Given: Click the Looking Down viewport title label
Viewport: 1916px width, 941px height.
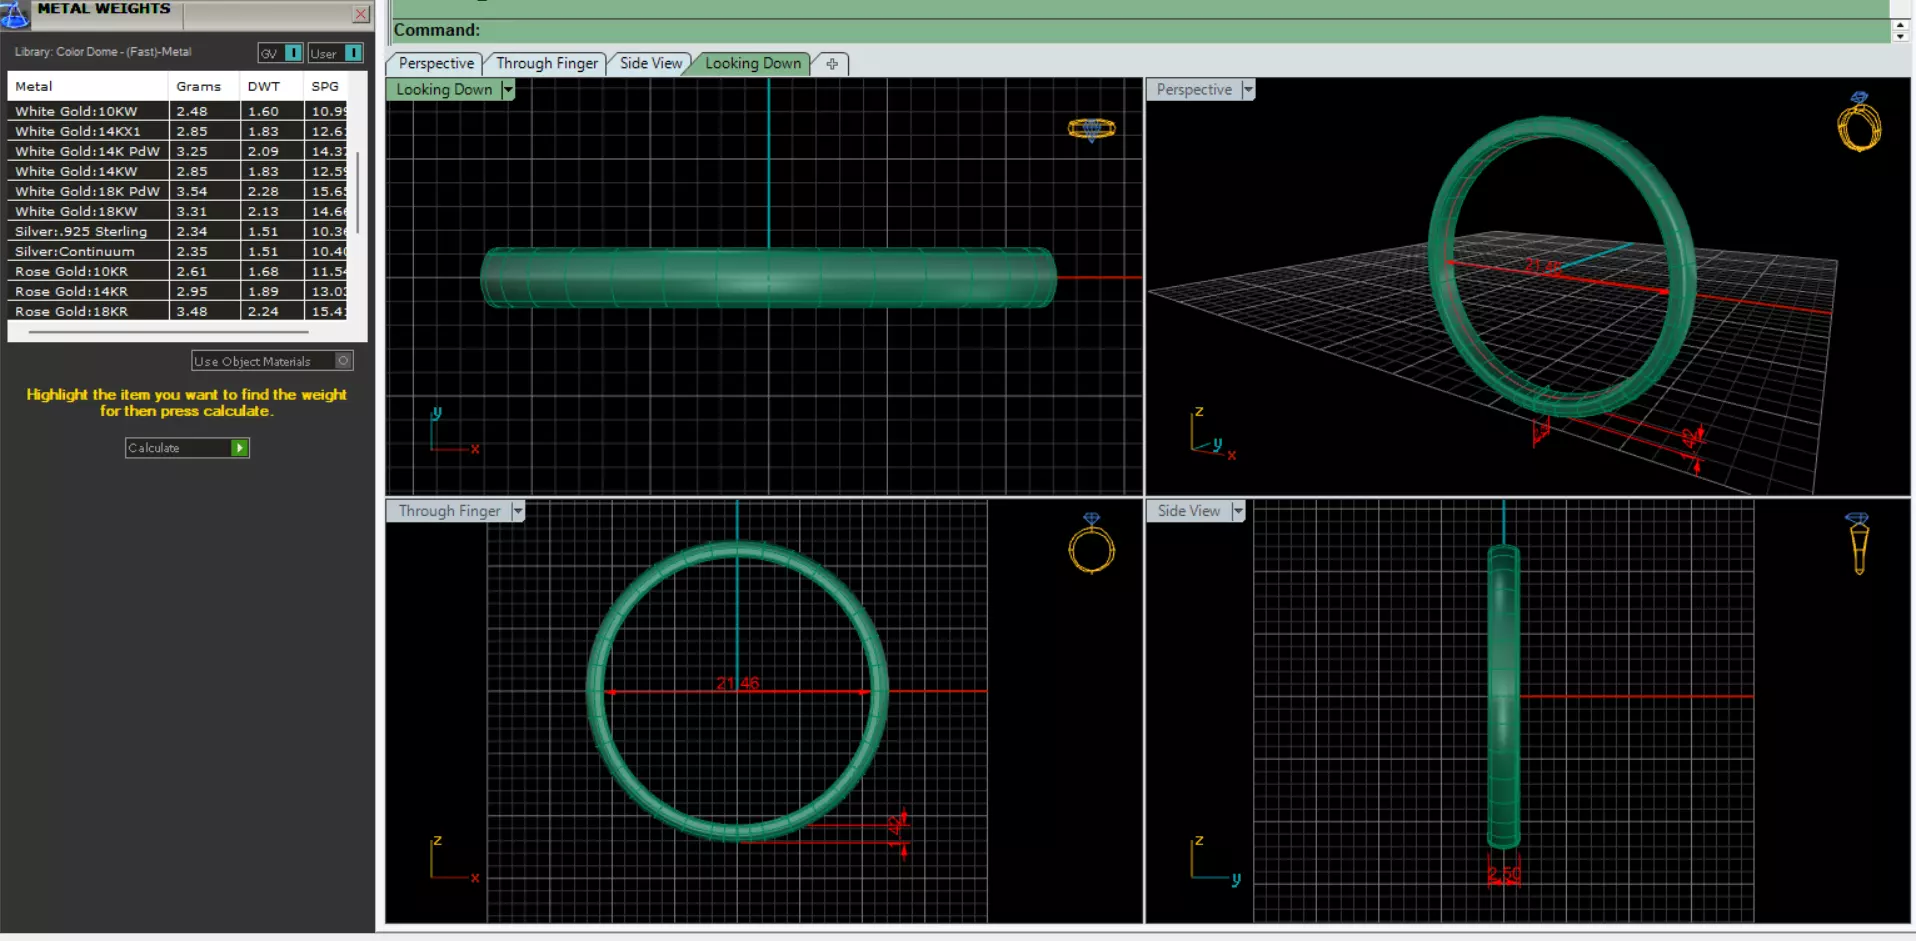Looking at the screenshot, I should (444, 89).
